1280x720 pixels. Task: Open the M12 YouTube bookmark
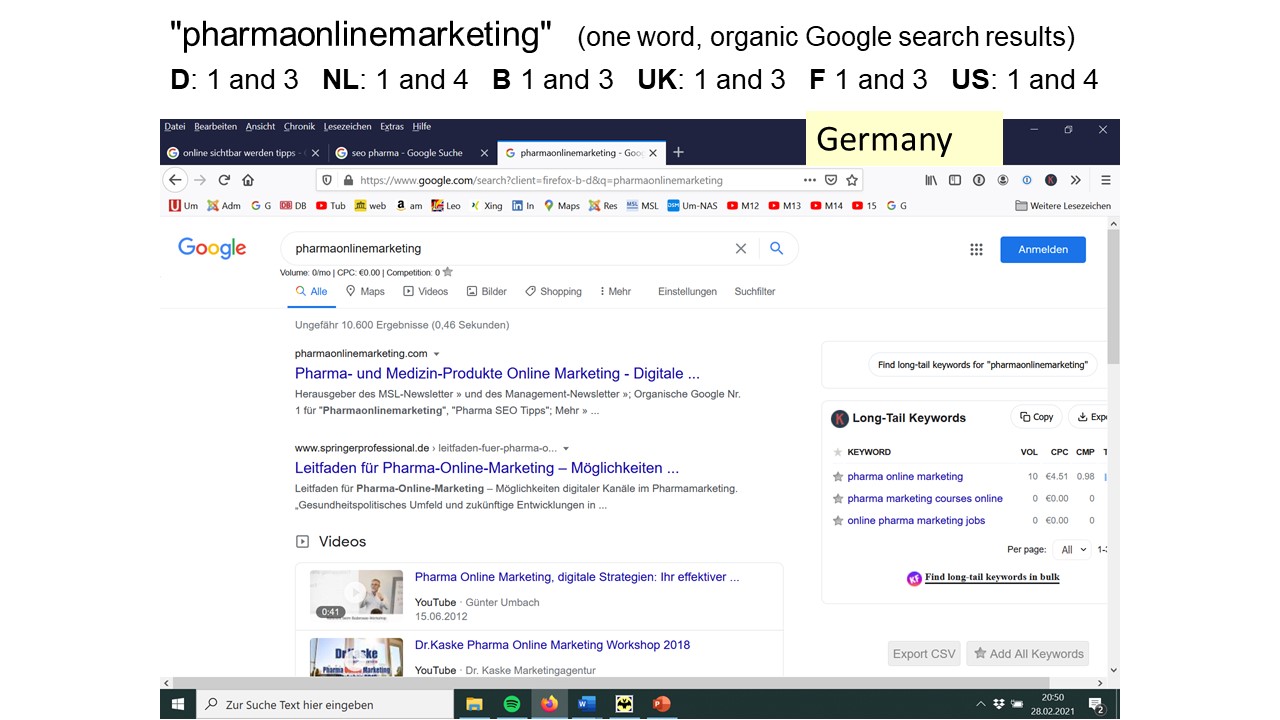(x=743, y=206)
